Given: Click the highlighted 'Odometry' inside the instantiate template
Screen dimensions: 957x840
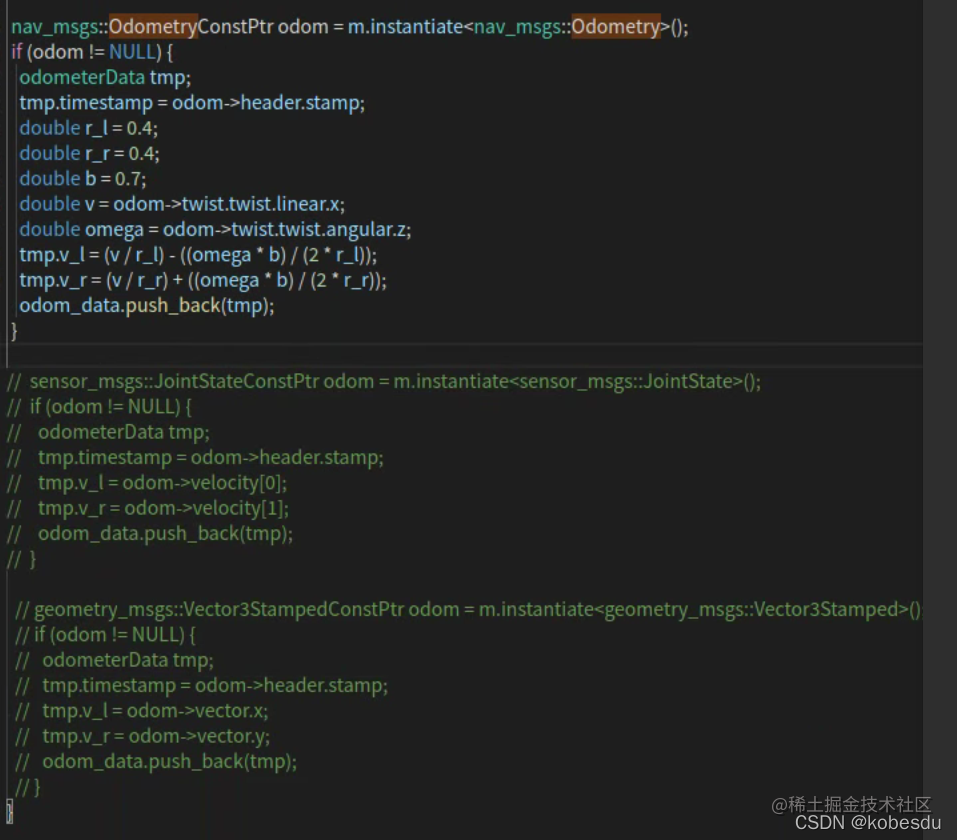Looking at the screenshot, I should [x=616, y=27].
